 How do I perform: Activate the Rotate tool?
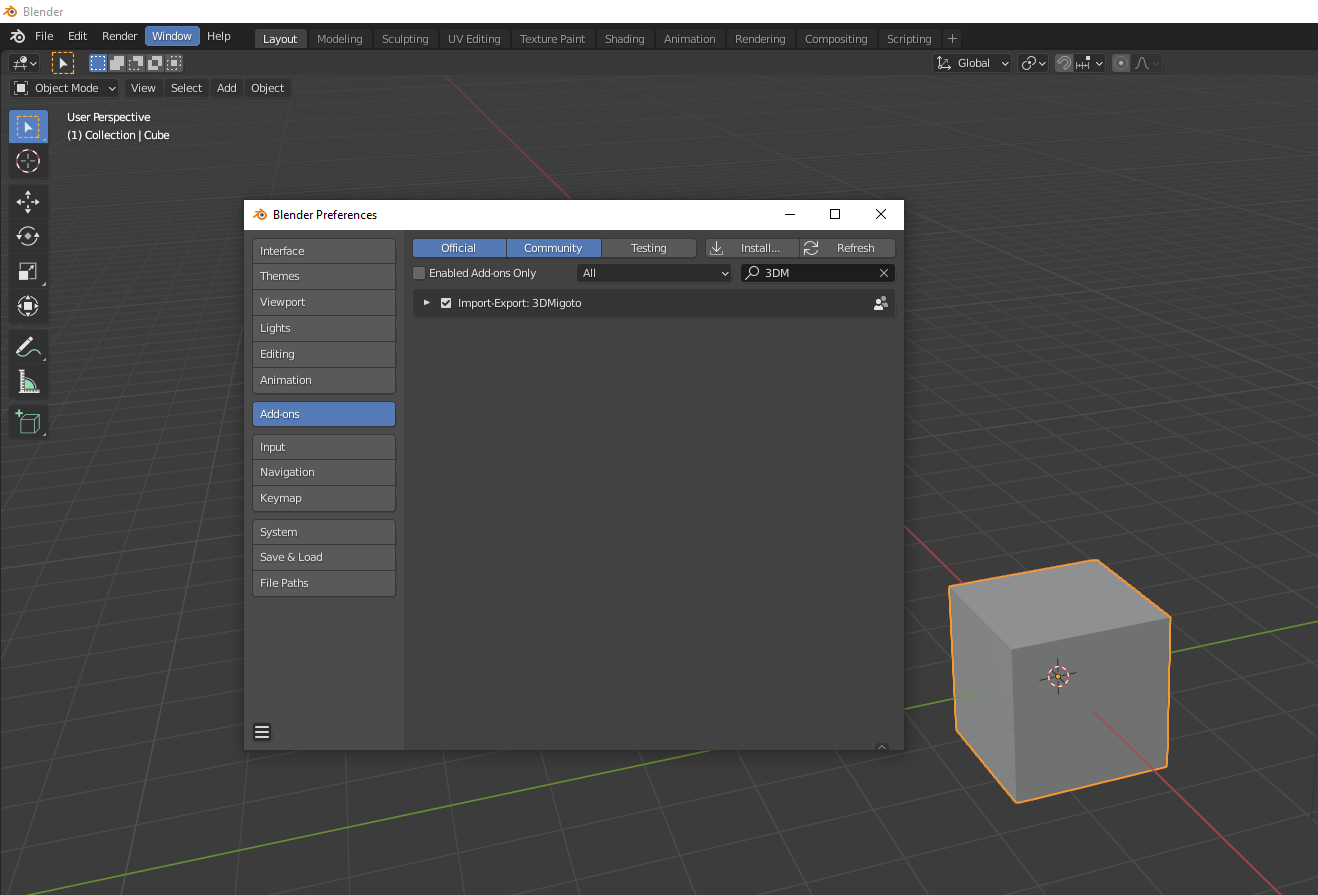(28, 237)
